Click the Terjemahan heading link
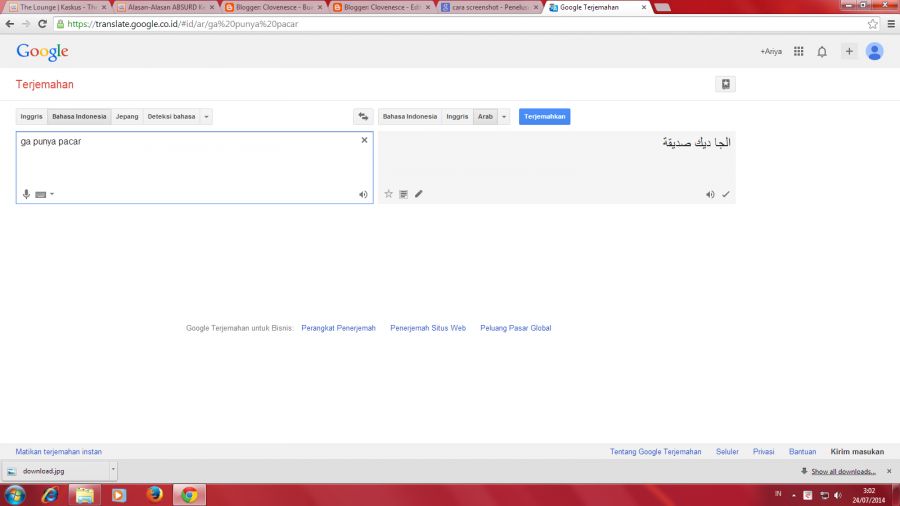The height and width of the screenshot is (506, 900). pyautogui.click(x=45, y=84)
